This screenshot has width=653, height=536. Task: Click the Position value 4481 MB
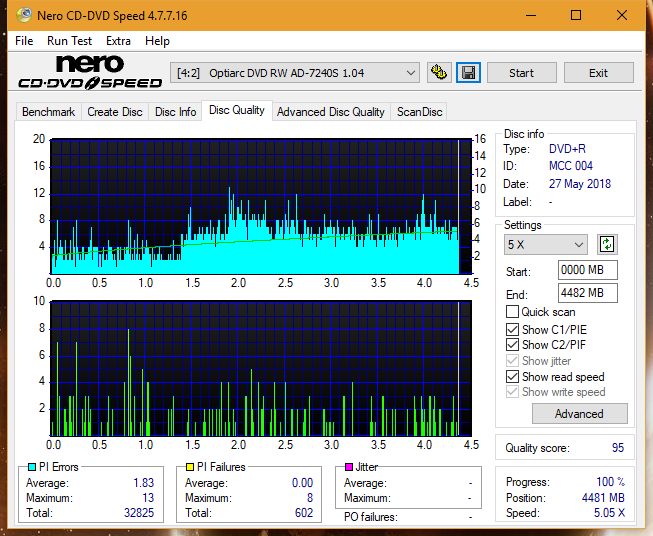click(x=603, y=498)
